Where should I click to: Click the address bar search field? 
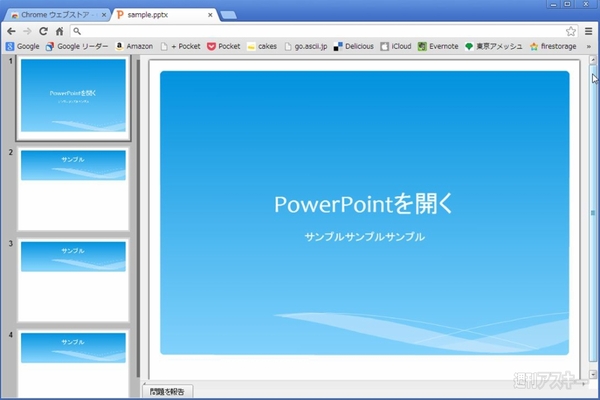(x=323, y=31)
